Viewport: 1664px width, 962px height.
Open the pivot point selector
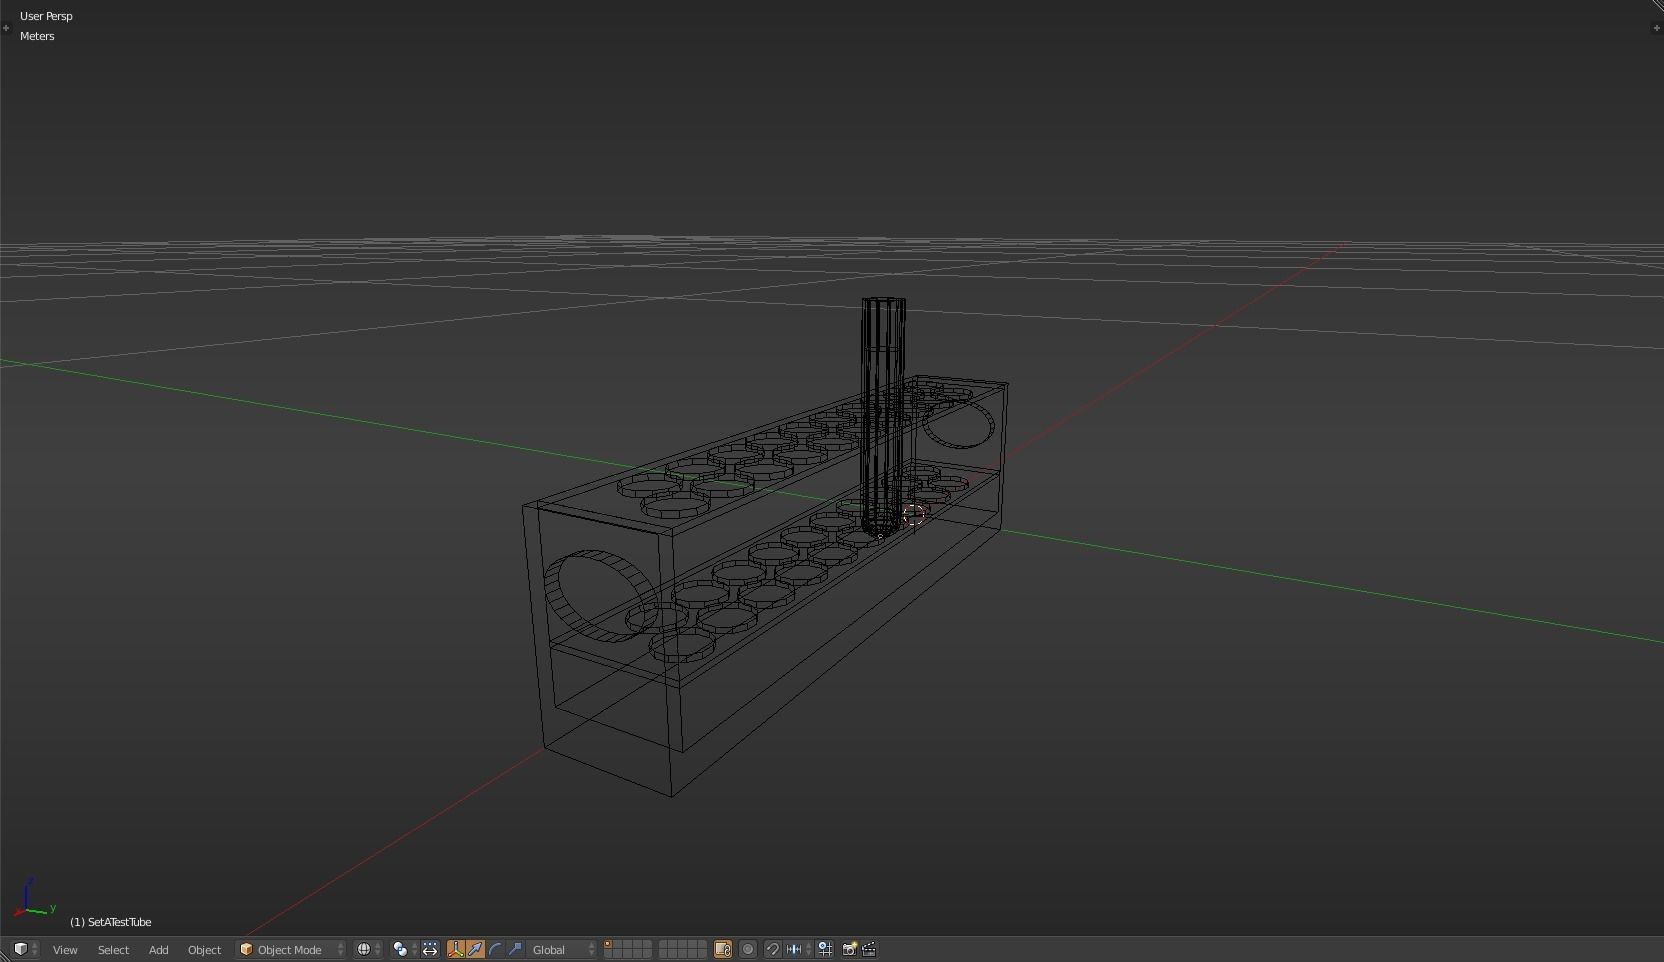pos(404,949)
